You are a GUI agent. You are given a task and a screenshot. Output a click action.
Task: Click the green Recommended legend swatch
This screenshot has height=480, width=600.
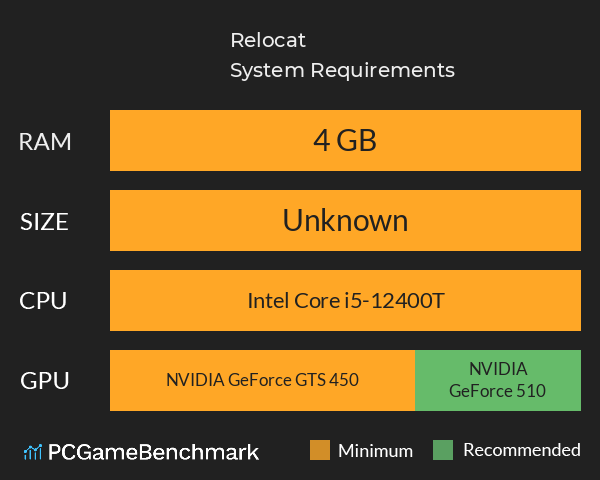pos(444,451)
